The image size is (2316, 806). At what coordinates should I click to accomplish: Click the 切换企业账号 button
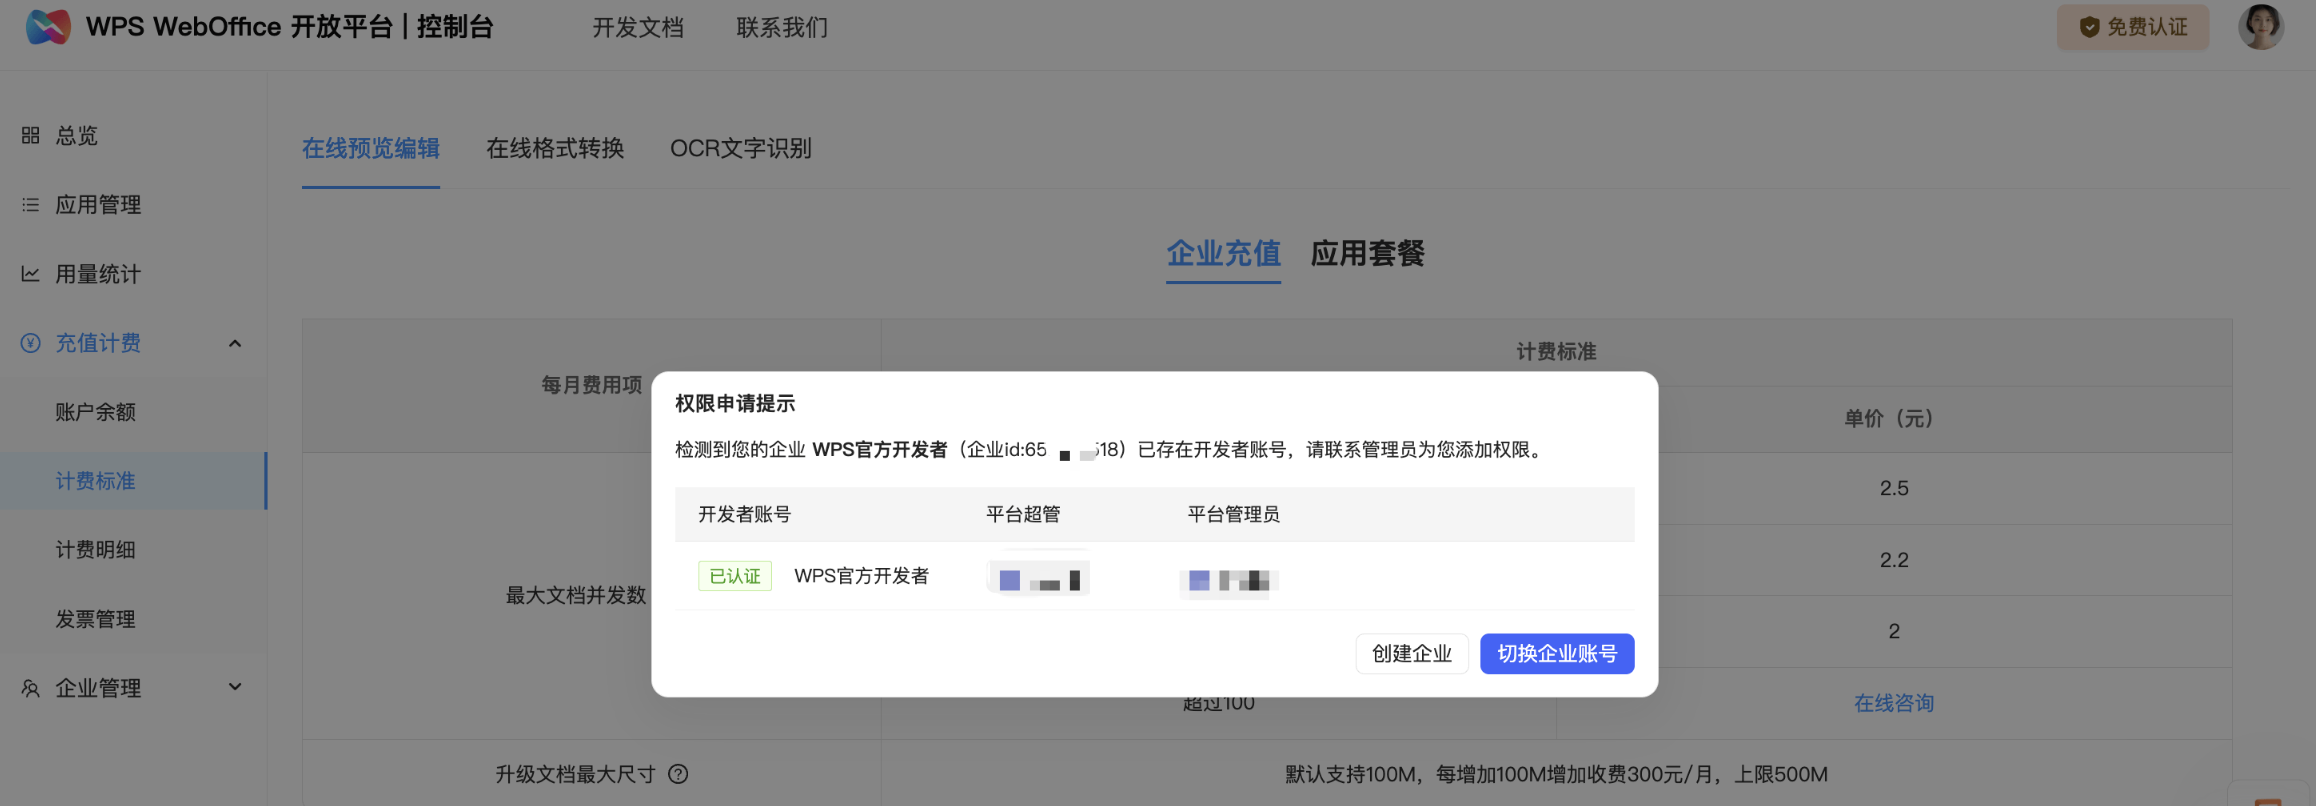1557,654
